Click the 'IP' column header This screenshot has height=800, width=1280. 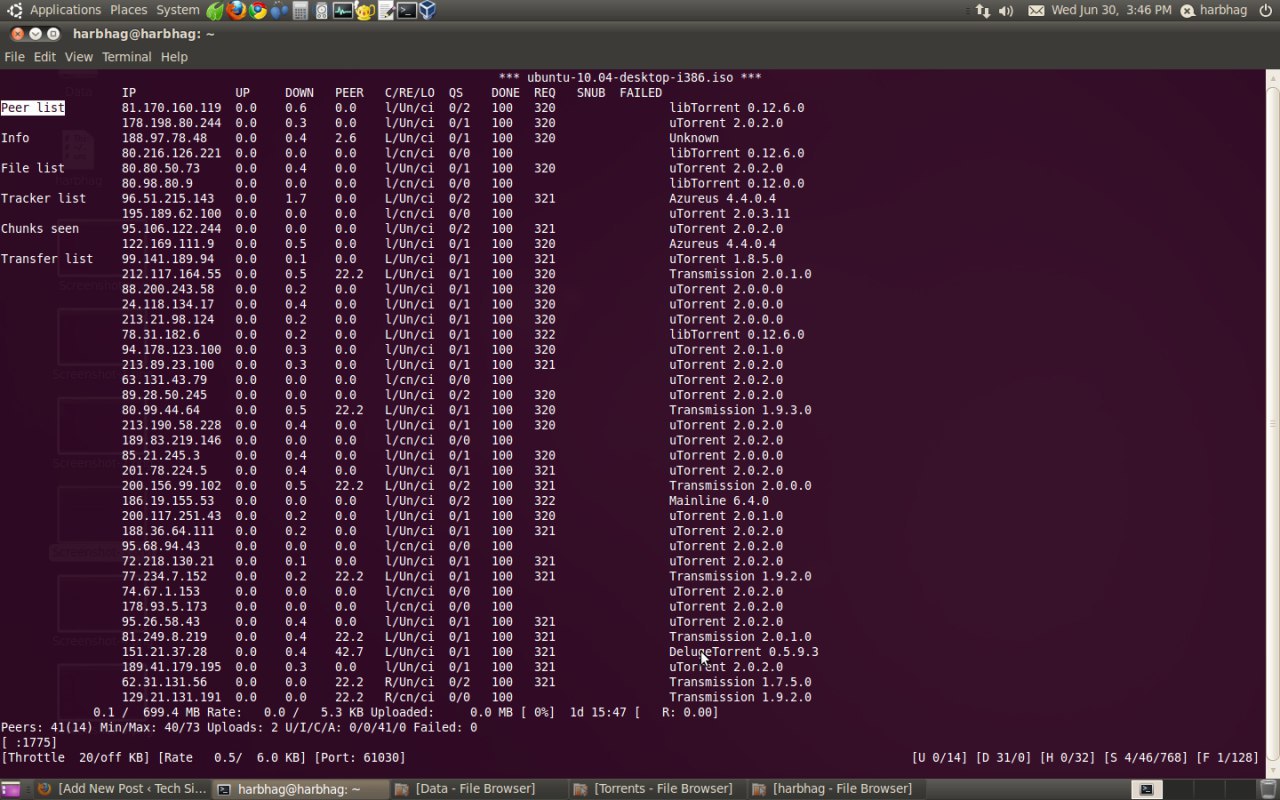(129, 93)
